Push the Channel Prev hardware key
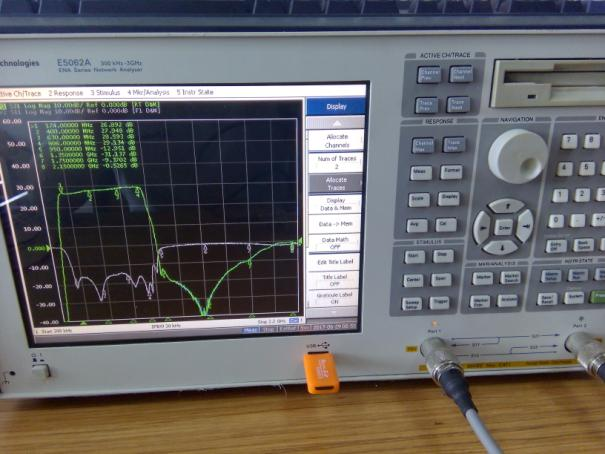Screen dimensions: 605x454 pos(429,74)
